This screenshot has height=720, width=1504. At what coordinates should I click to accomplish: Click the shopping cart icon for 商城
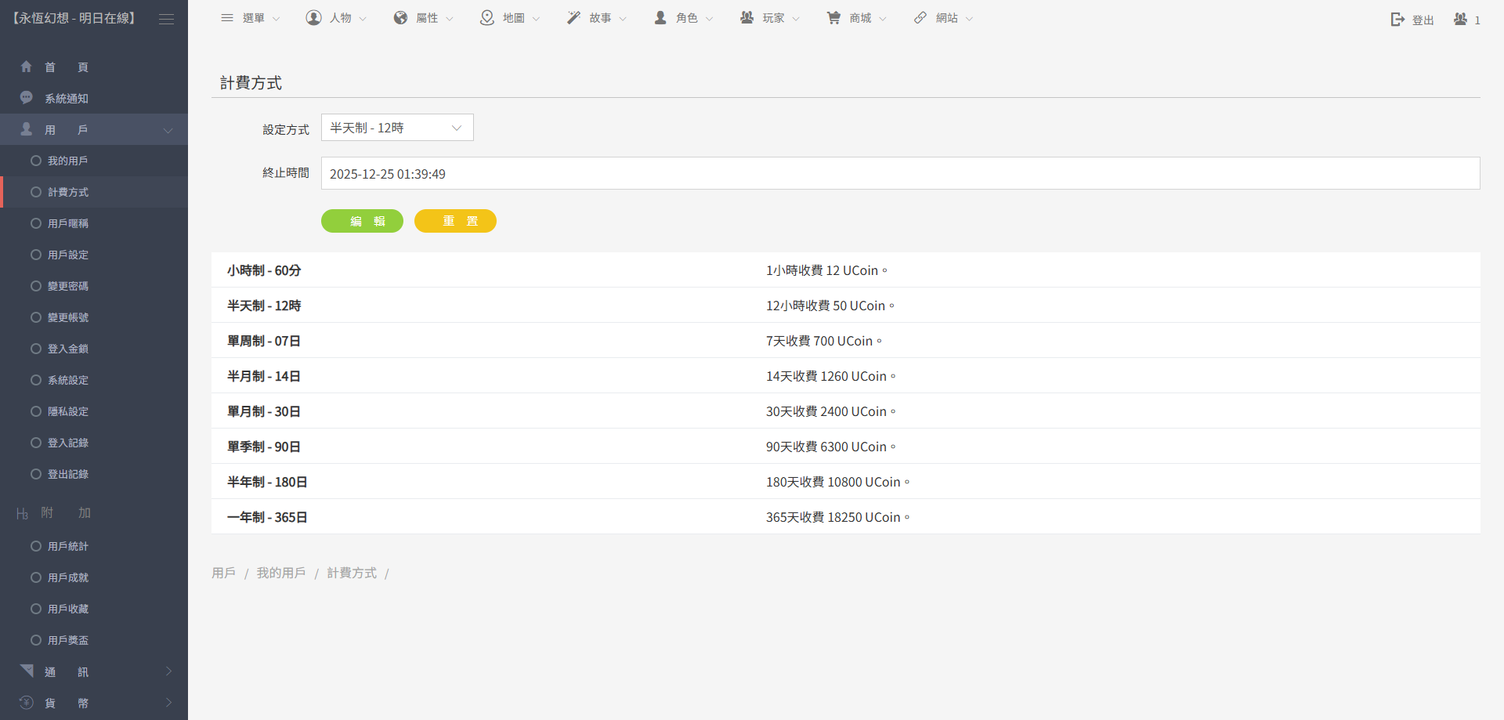(x=833, y=18)
